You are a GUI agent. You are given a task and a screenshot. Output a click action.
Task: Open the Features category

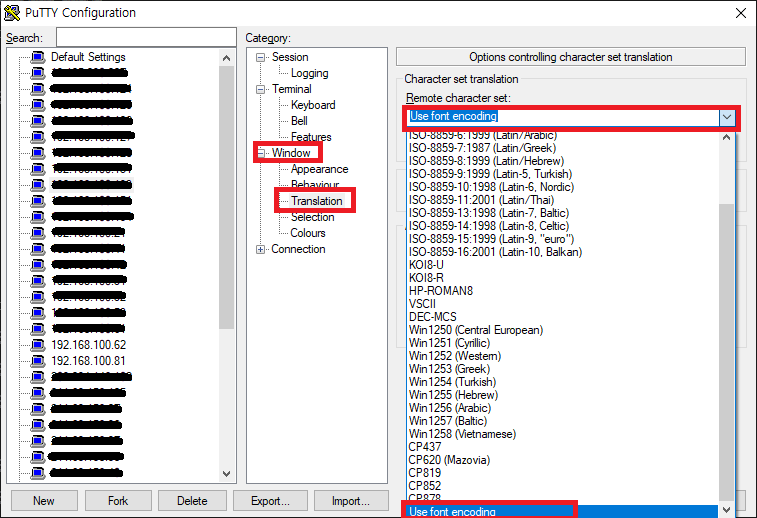311,137
